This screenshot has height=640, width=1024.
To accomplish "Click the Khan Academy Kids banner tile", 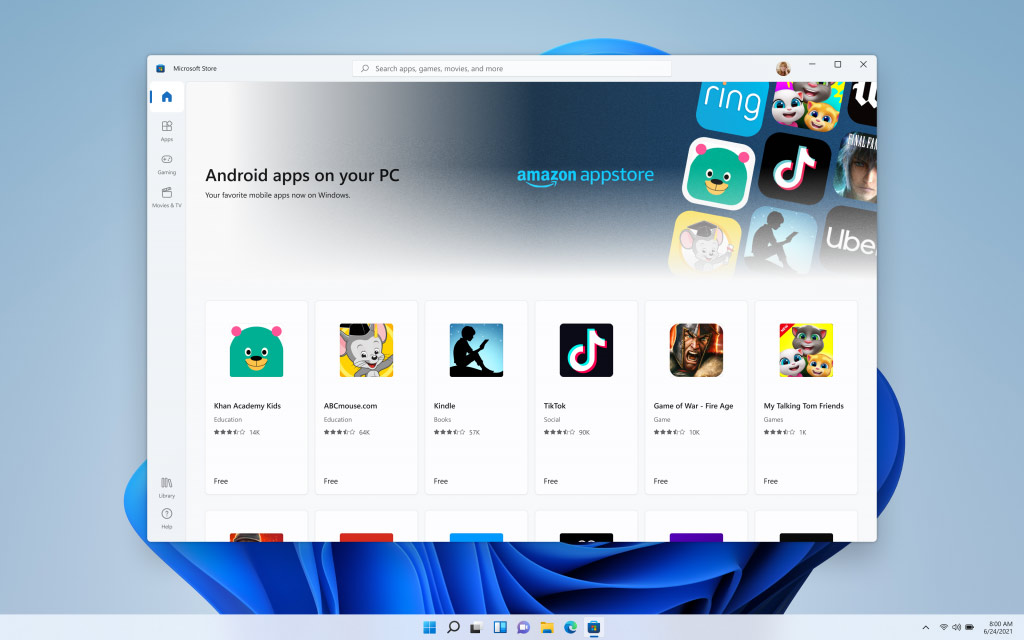I will coord(718,174).
